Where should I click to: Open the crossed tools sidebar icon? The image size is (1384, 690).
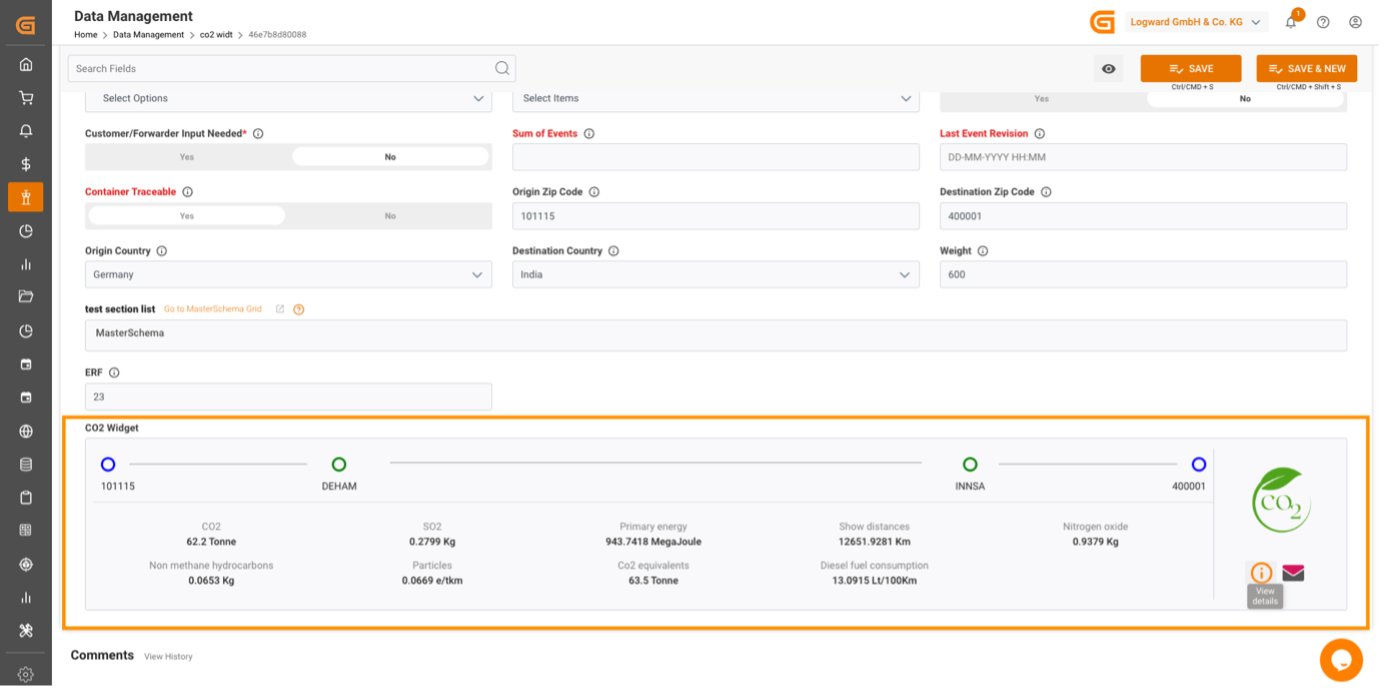[26, 631]
